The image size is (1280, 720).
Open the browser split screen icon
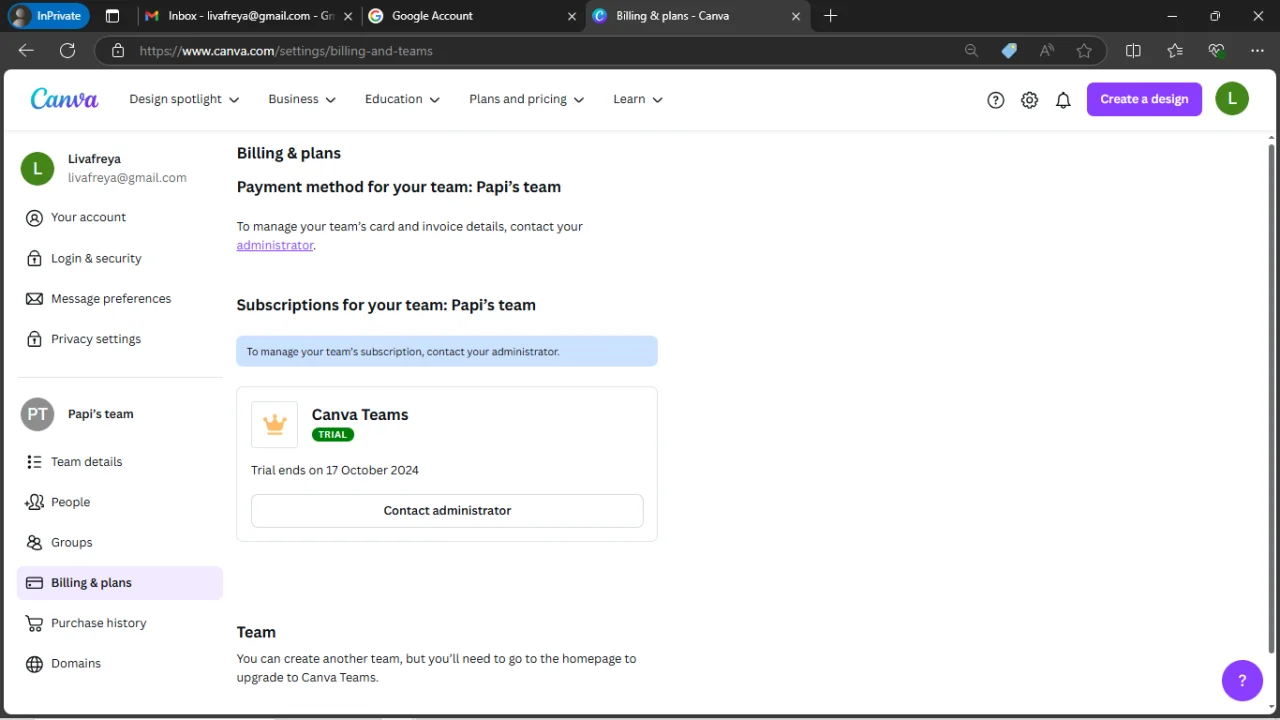pyautogui.click(x=1133, y=50)
